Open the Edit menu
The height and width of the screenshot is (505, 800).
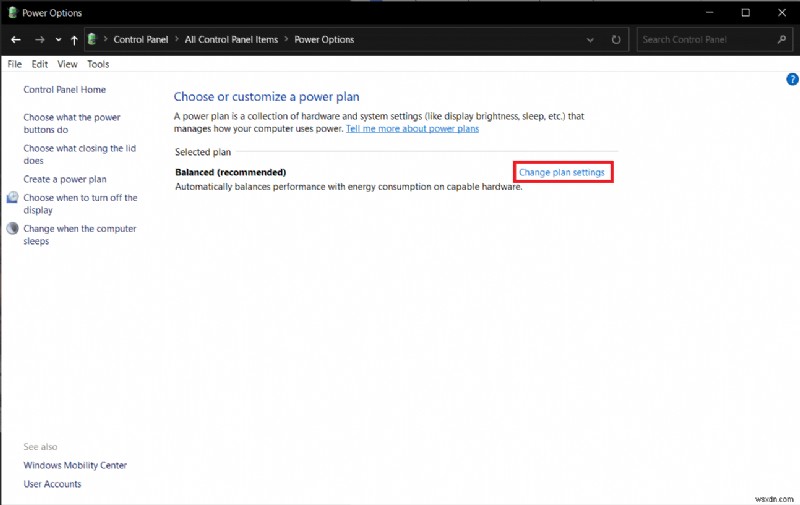(39, 64)
